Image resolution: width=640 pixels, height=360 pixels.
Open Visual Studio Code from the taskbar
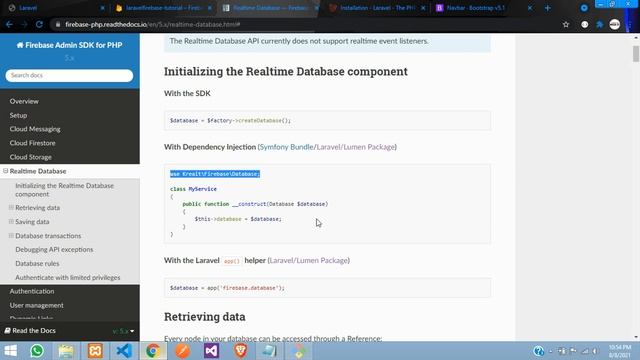(124, 351)
